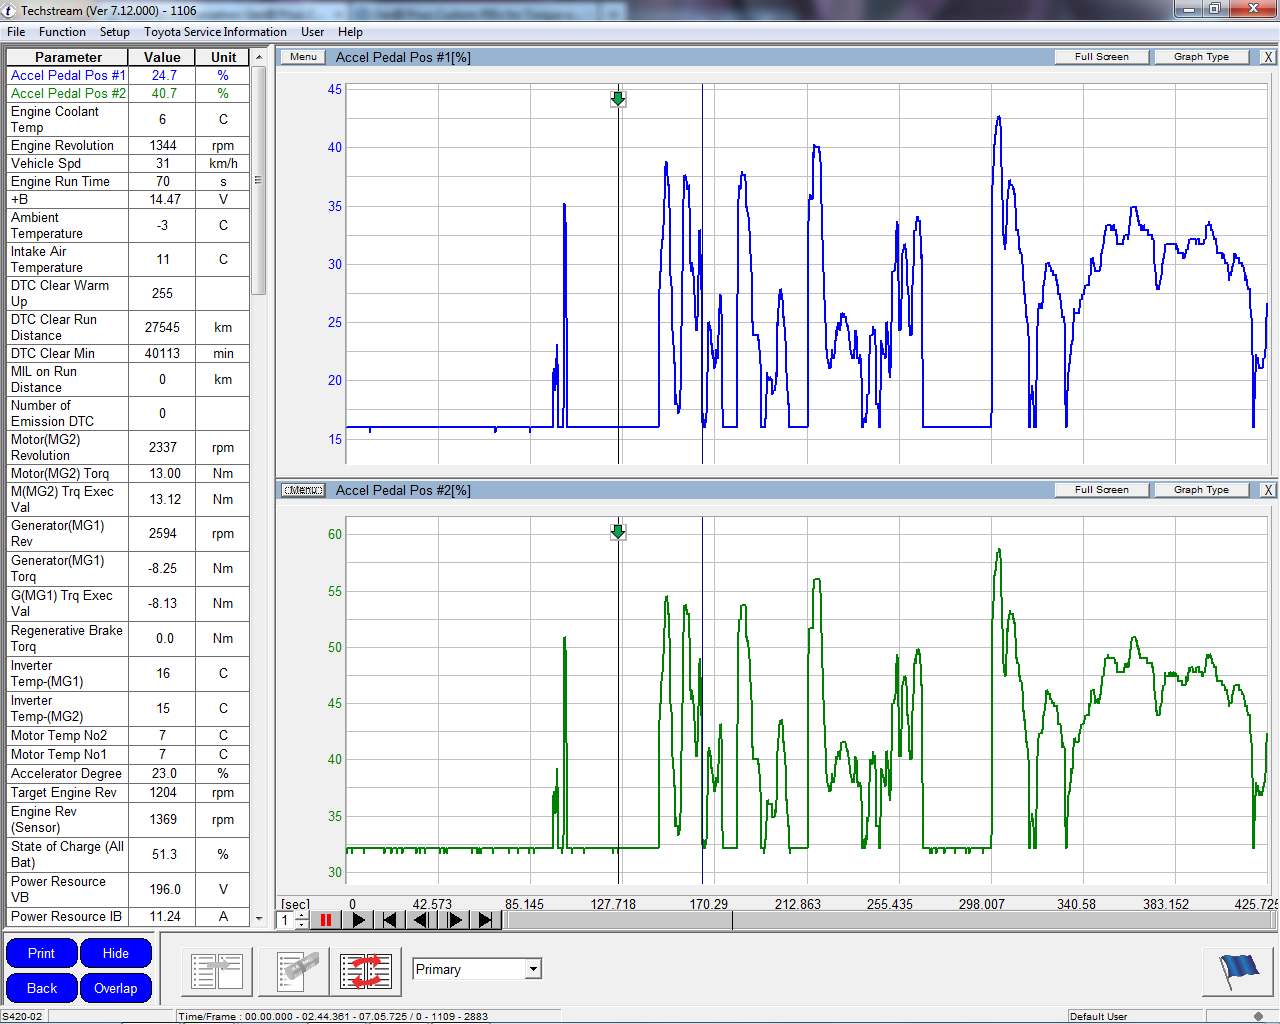Click the Print button

pyautogui.click(x=41, y=953)
